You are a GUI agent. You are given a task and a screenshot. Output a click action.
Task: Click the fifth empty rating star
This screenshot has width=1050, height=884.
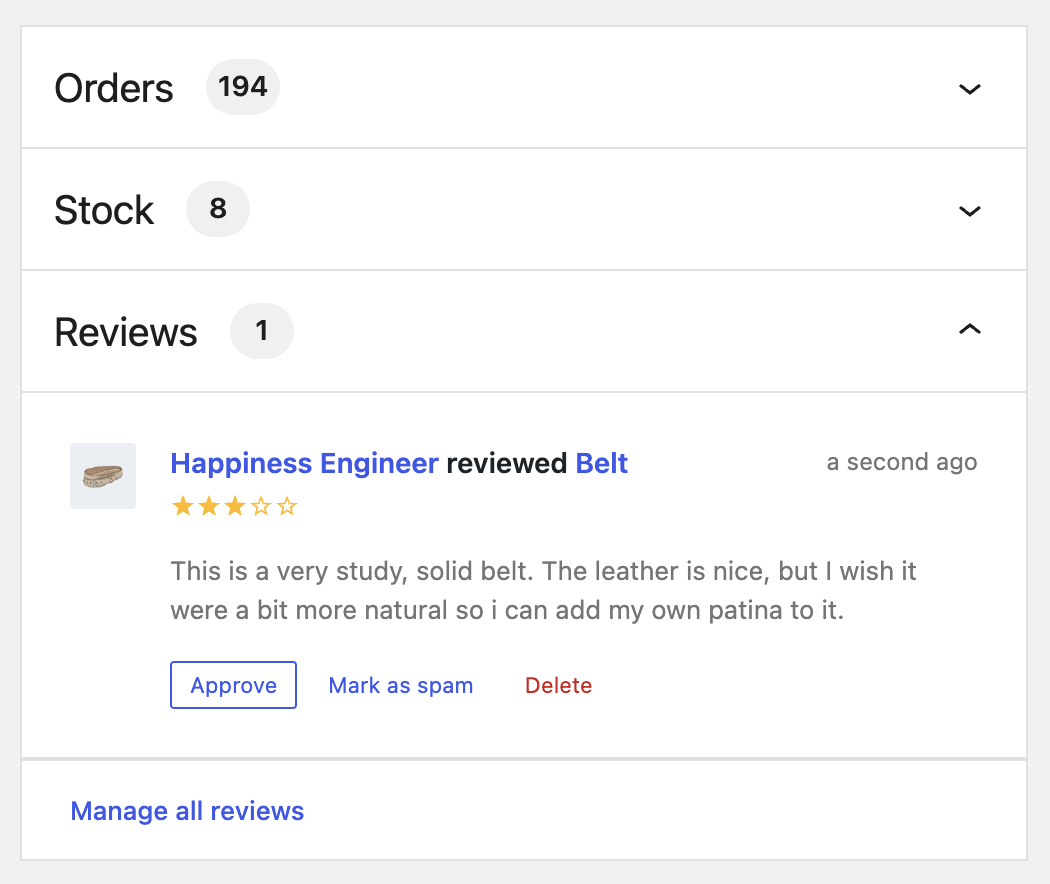pos(287,506)
